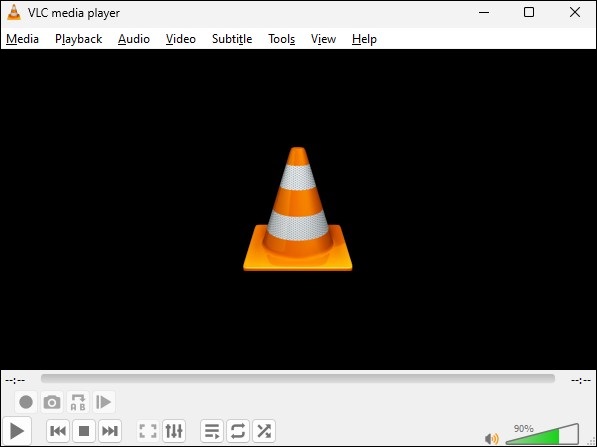Close the VLC media player window
The height and width of the screenshot is (447, 597).
click(x=575, y=13)
